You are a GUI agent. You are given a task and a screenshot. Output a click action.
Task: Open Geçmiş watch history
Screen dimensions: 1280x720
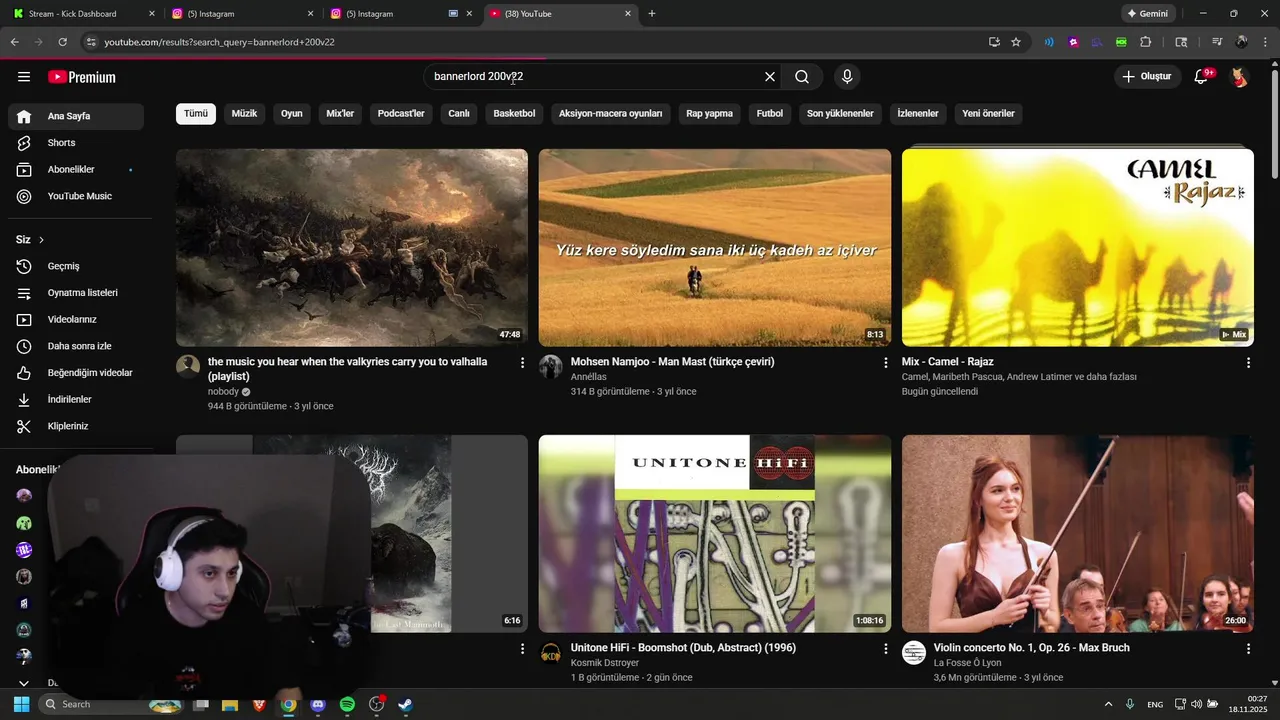pyautogui.click(x=76, y=266)
